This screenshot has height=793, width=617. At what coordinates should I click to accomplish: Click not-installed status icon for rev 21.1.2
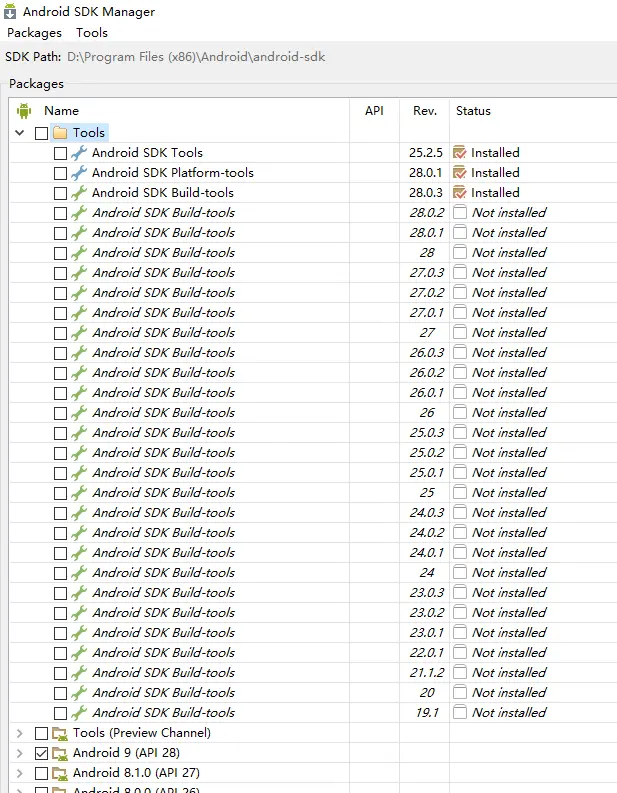tap(460, 672)
